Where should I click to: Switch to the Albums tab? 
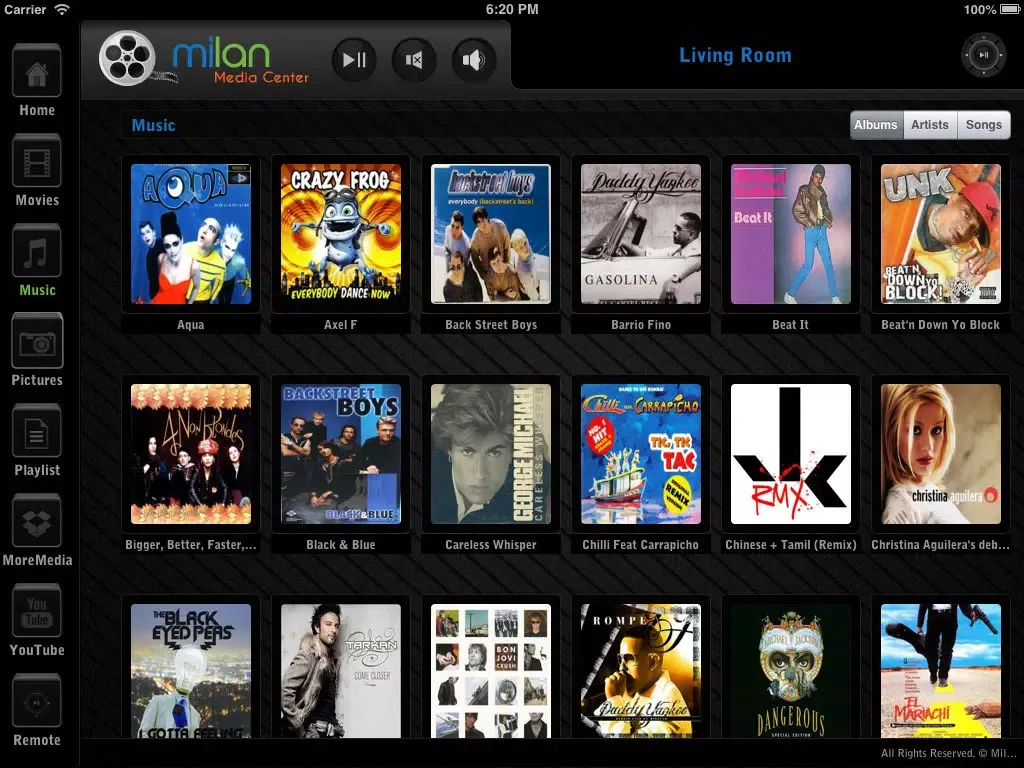pos(876,125)
